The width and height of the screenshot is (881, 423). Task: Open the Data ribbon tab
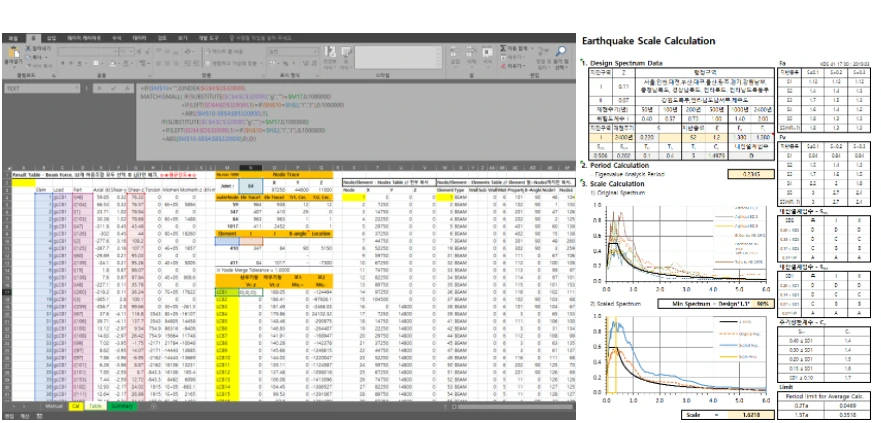click(x=139, y=38)
